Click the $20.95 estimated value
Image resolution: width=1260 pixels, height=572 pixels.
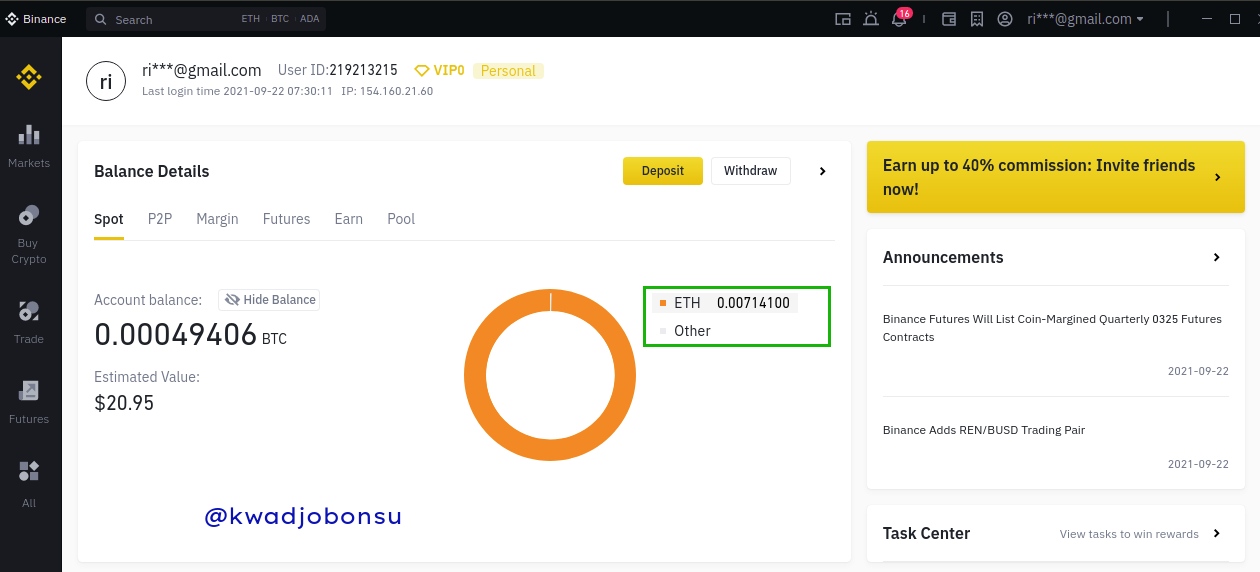pyautogui.click(x=124, y=403)
